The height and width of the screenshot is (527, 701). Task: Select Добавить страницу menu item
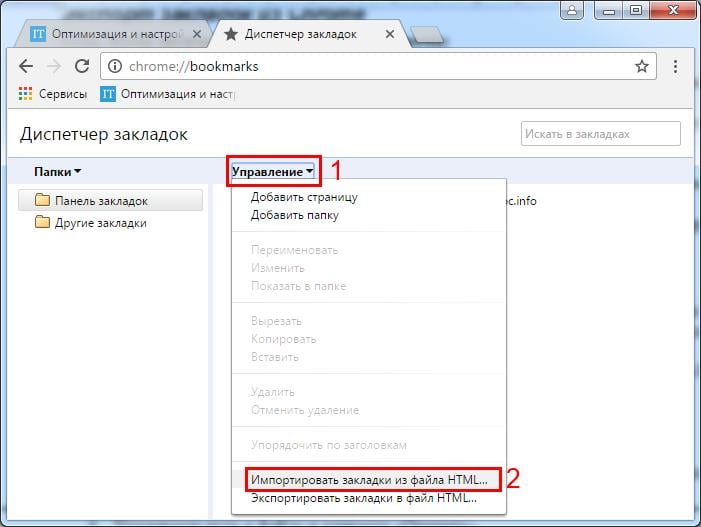(x=304, y=197)
